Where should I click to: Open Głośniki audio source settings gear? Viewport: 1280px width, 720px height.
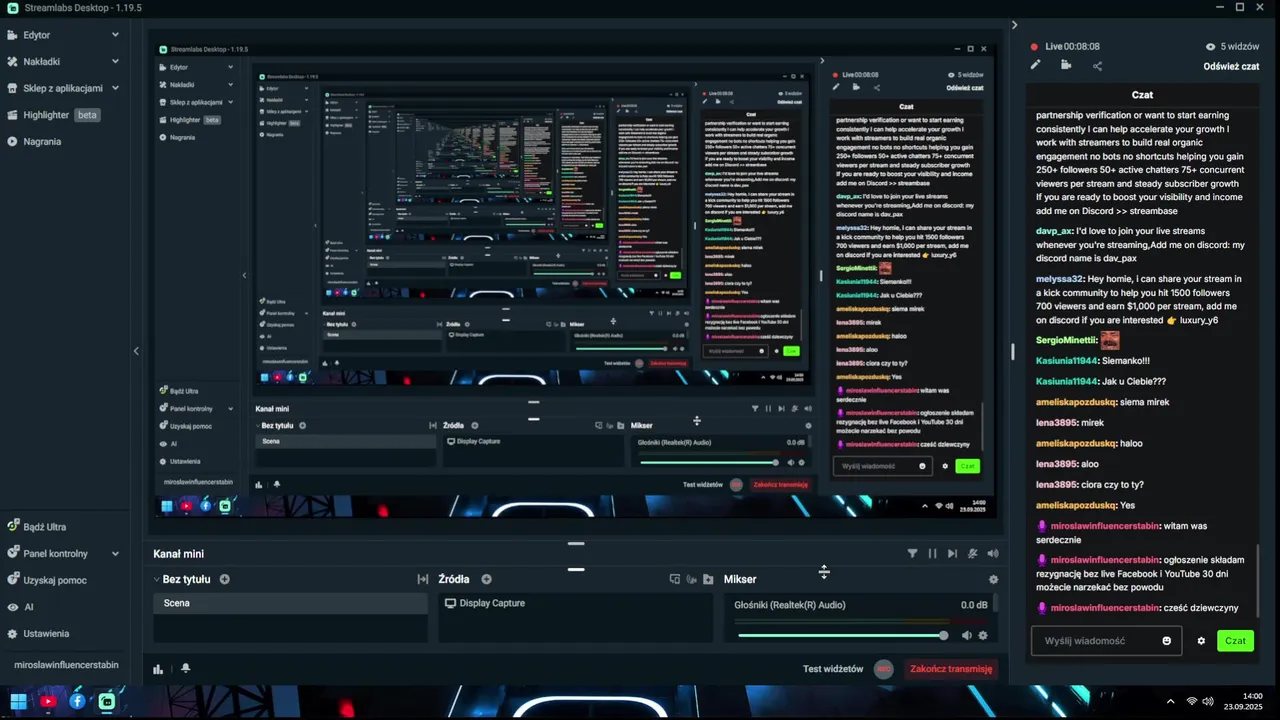pos(983,635)
